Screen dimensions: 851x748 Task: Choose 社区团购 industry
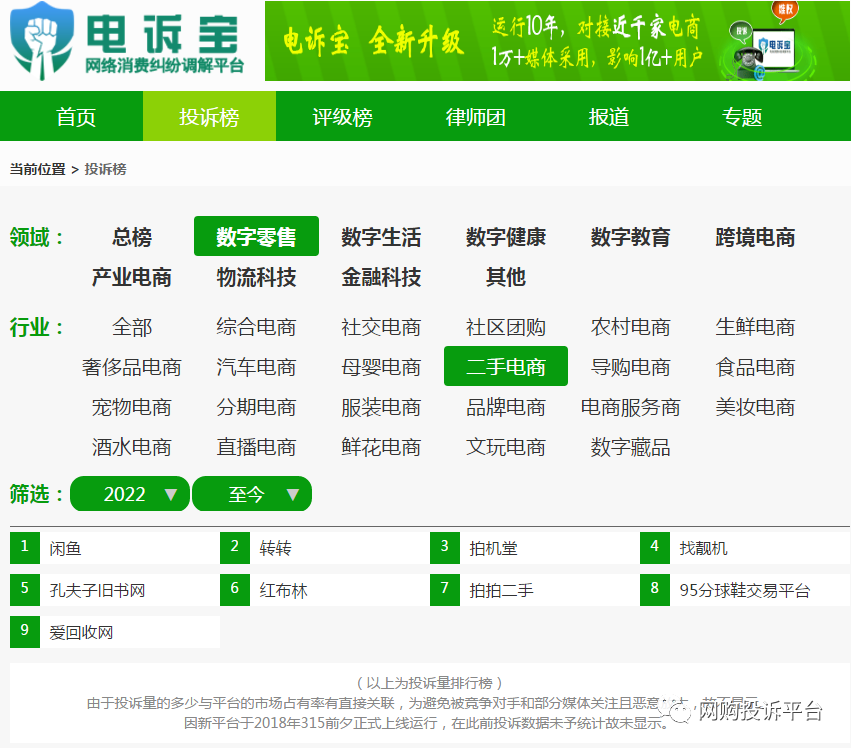(x=506, y=327)
